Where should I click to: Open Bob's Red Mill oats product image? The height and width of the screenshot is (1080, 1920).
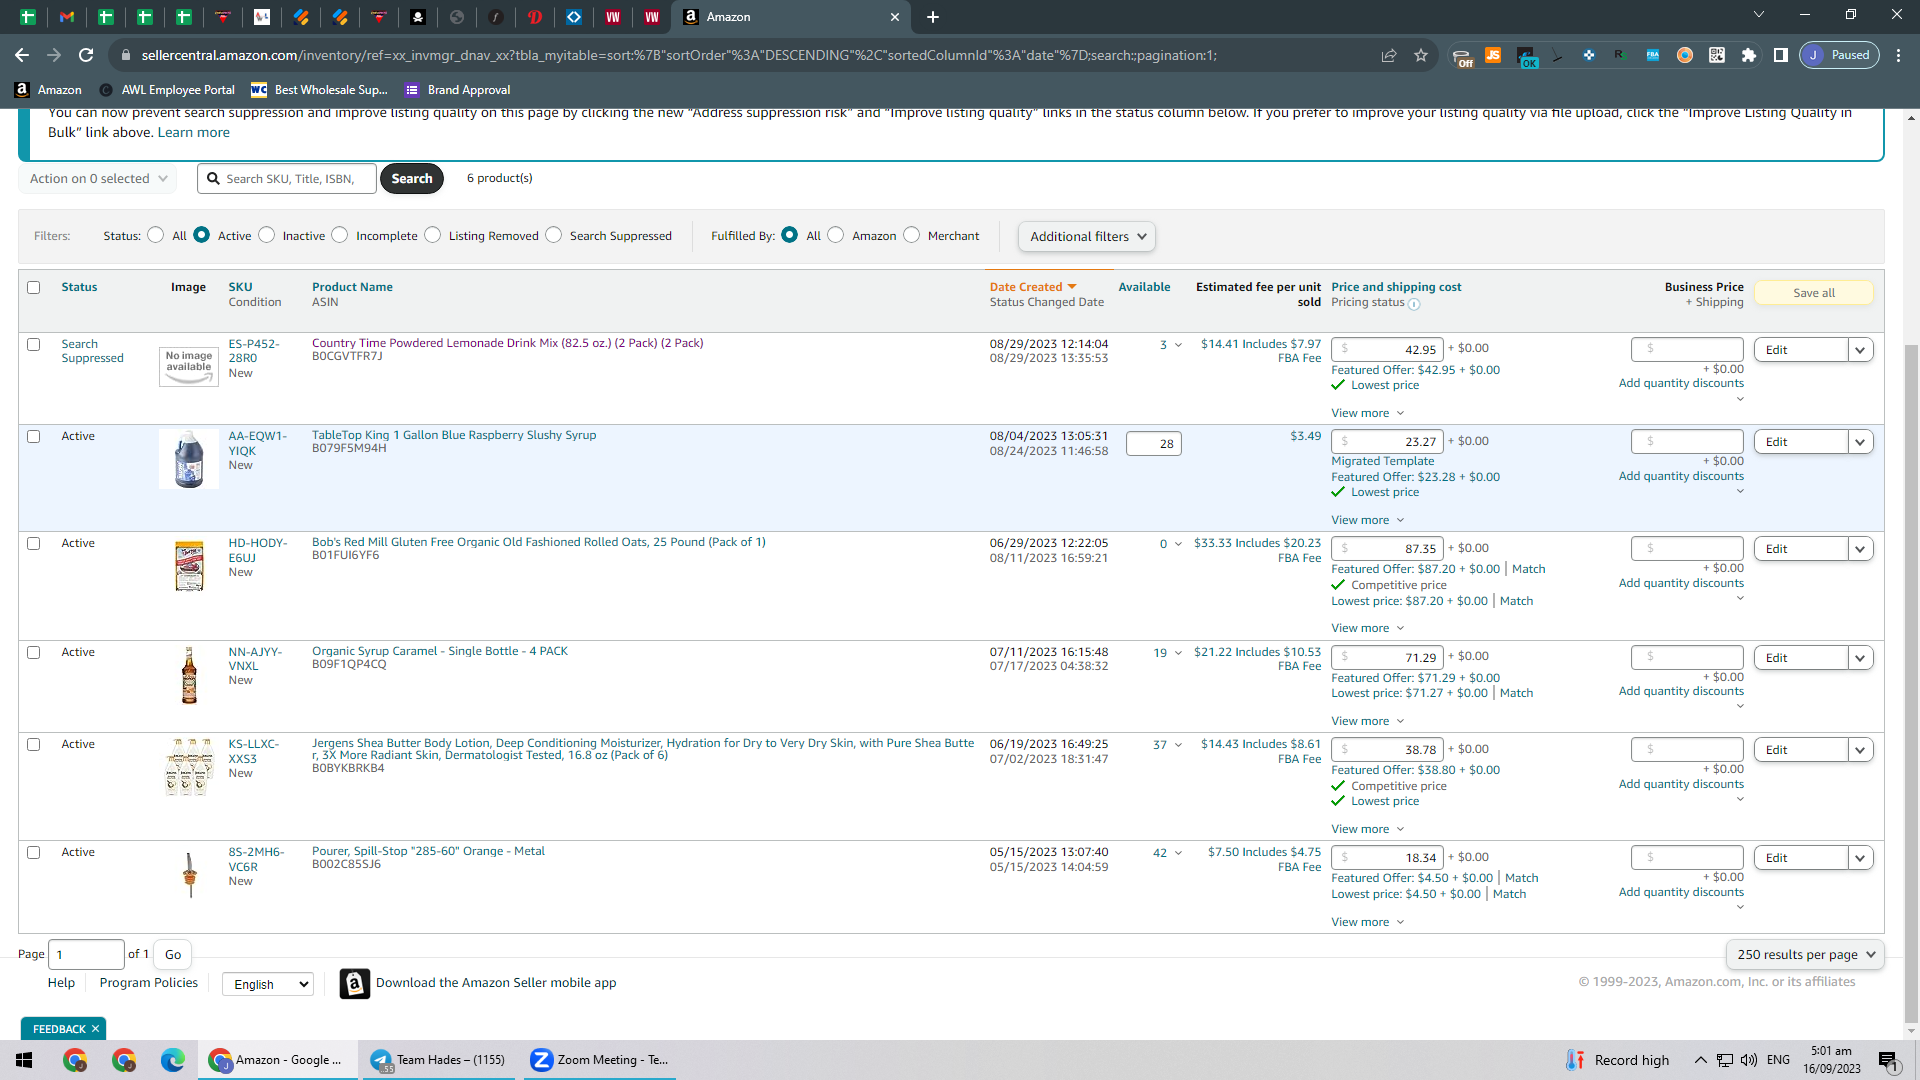(189, 566)
